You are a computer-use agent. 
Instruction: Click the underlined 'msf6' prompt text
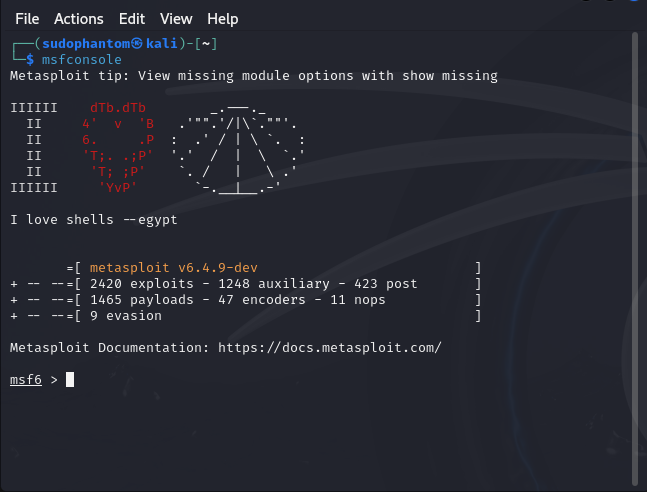pyautogui.click(x=26, y=380)
